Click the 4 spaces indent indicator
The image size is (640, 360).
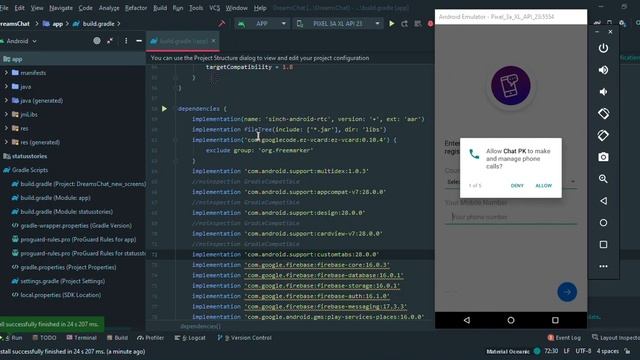tap(608, 351)
